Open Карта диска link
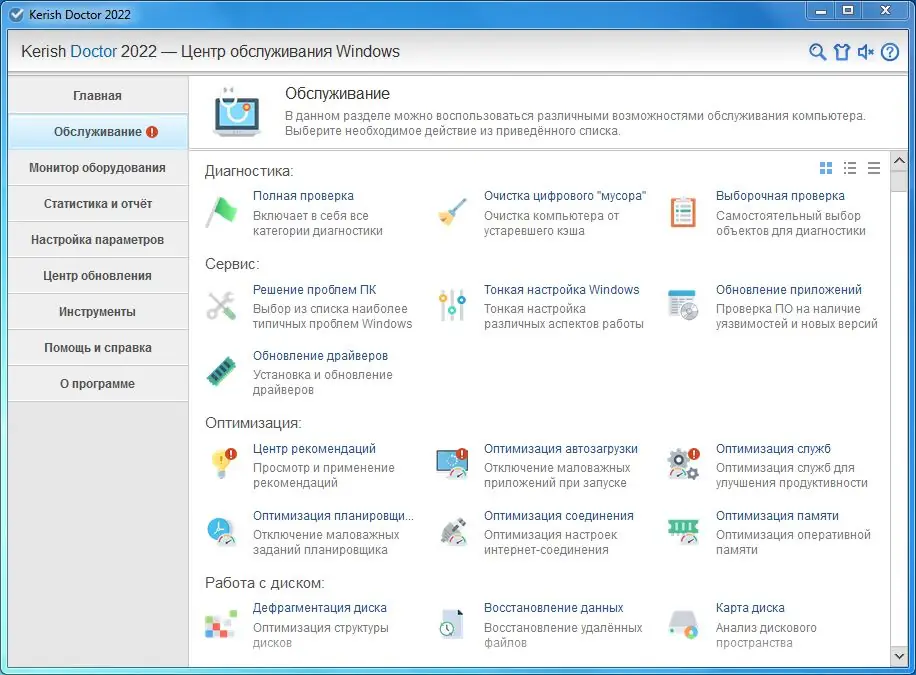Screen dimensions: 916x675 click(750, 608)
